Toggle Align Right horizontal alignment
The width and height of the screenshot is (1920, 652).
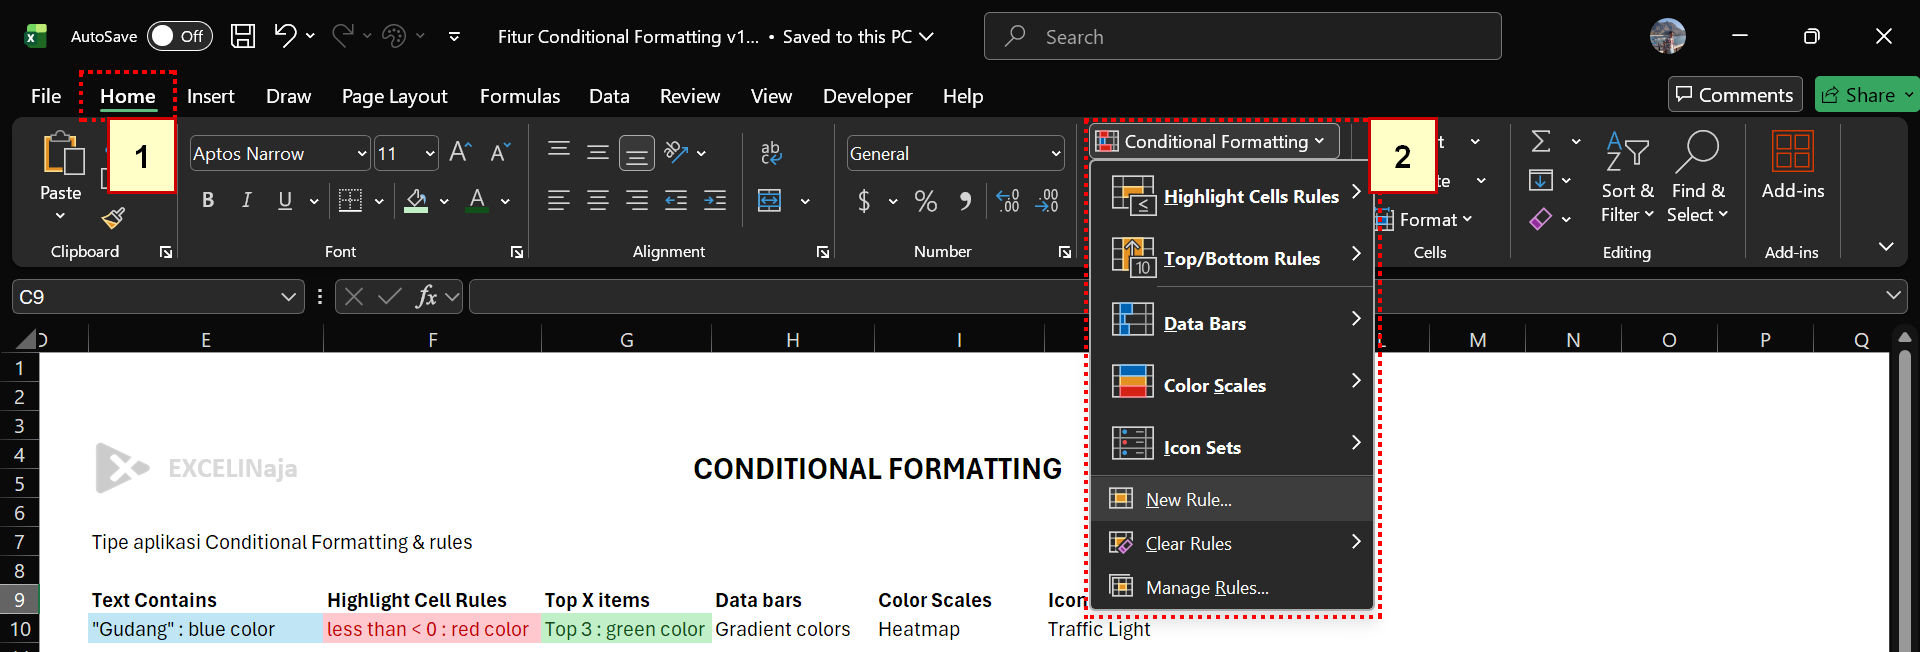pos(637,200)
